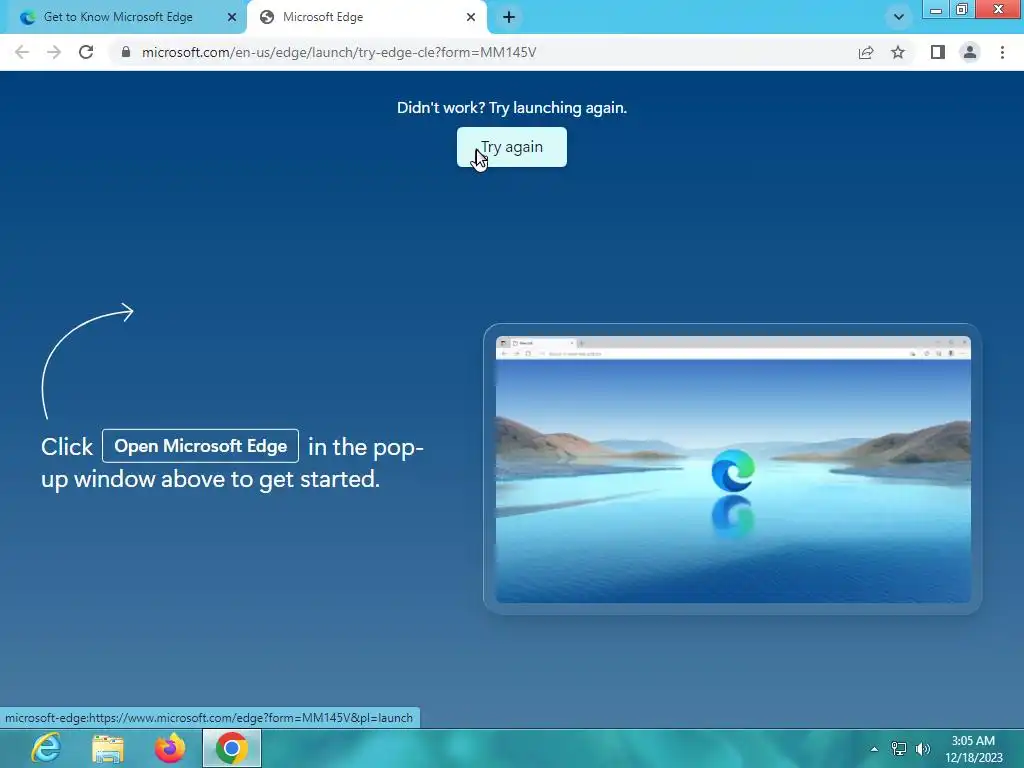Viewport: 1024px width, 768px height.
Task: Click the address bar URL
Action: [x=339, y=52]
